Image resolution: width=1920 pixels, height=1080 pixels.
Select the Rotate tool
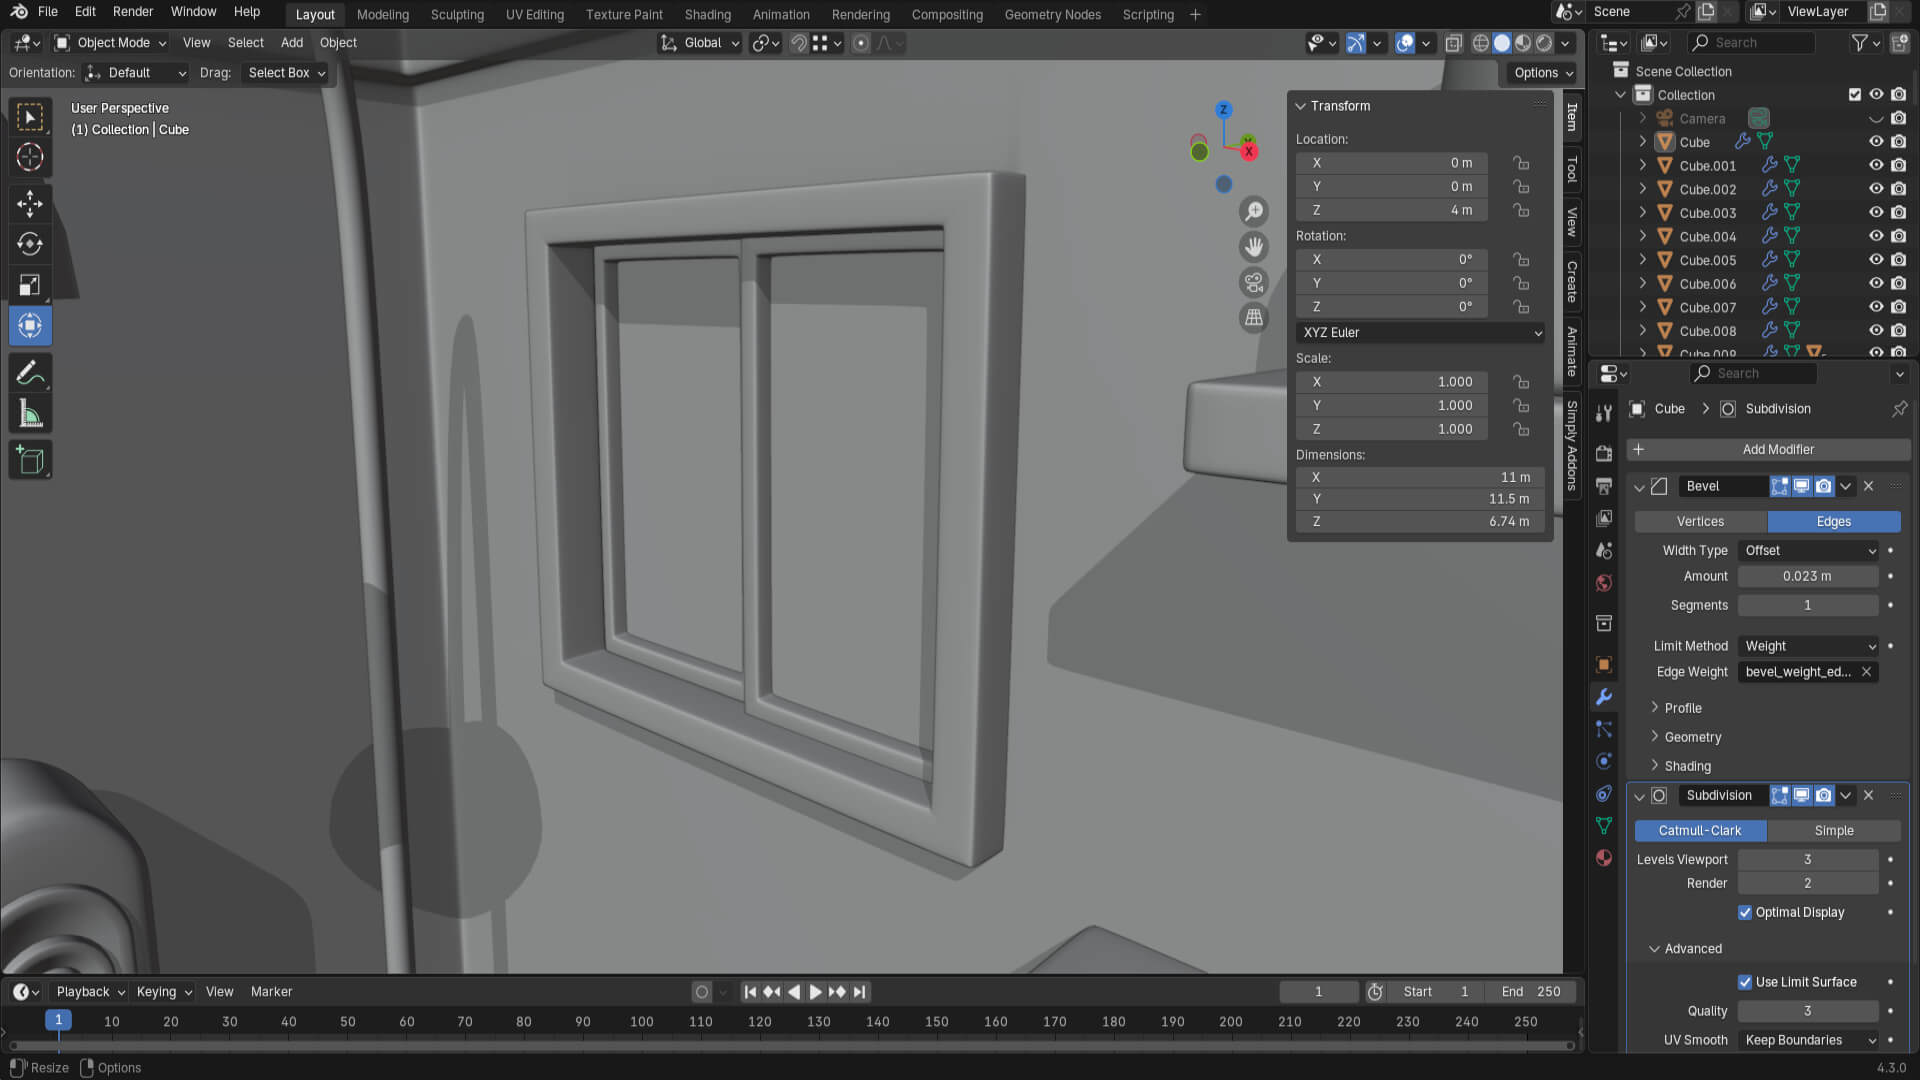coord(30,244)
